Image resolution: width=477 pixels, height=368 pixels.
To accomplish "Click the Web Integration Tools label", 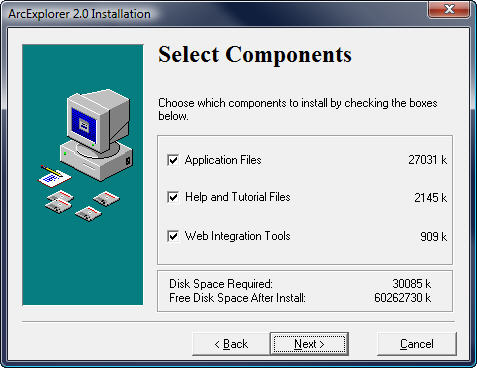I will click(x=238, y=236).
